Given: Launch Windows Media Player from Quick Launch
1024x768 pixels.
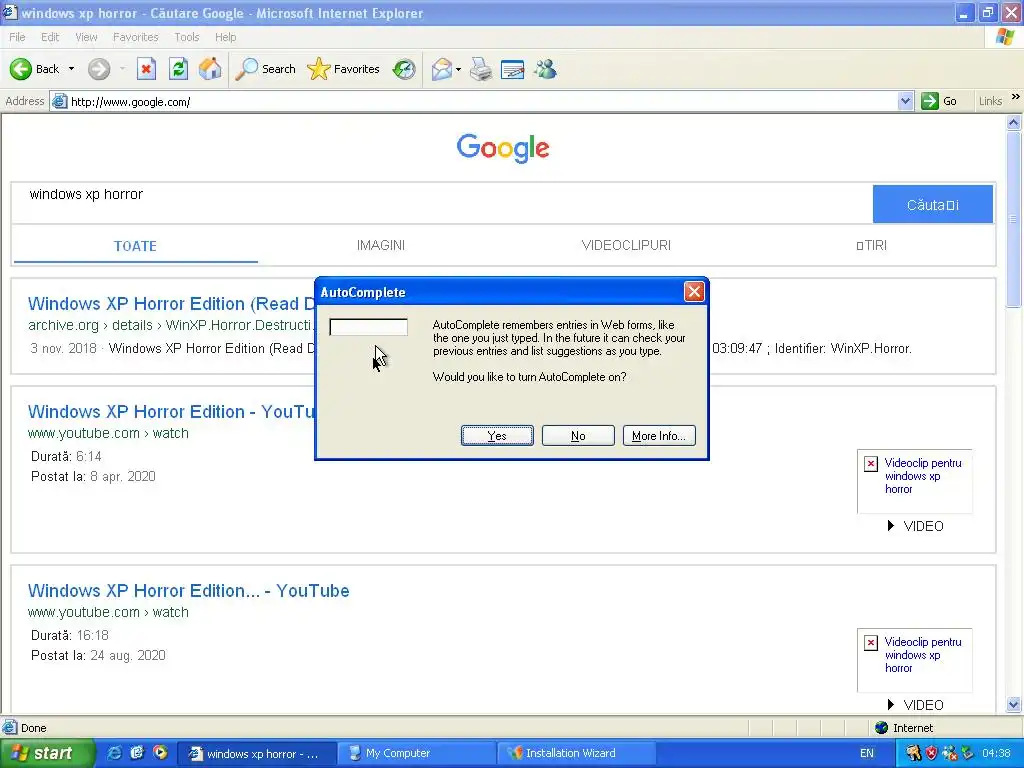Looking at the screenshot, I should click(x=160, y=753).
